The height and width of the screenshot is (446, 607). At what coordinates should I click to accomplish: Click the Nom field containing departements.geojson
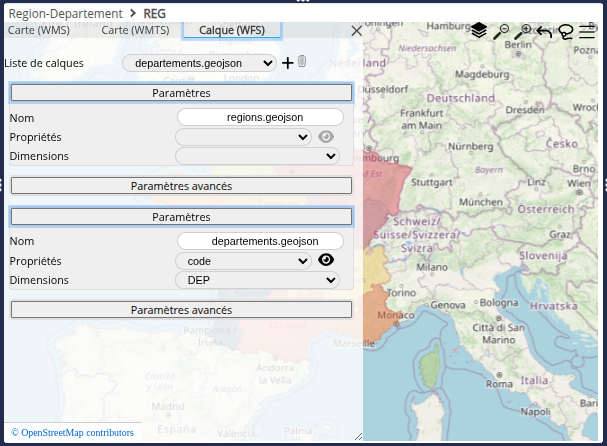click(260, 241)
